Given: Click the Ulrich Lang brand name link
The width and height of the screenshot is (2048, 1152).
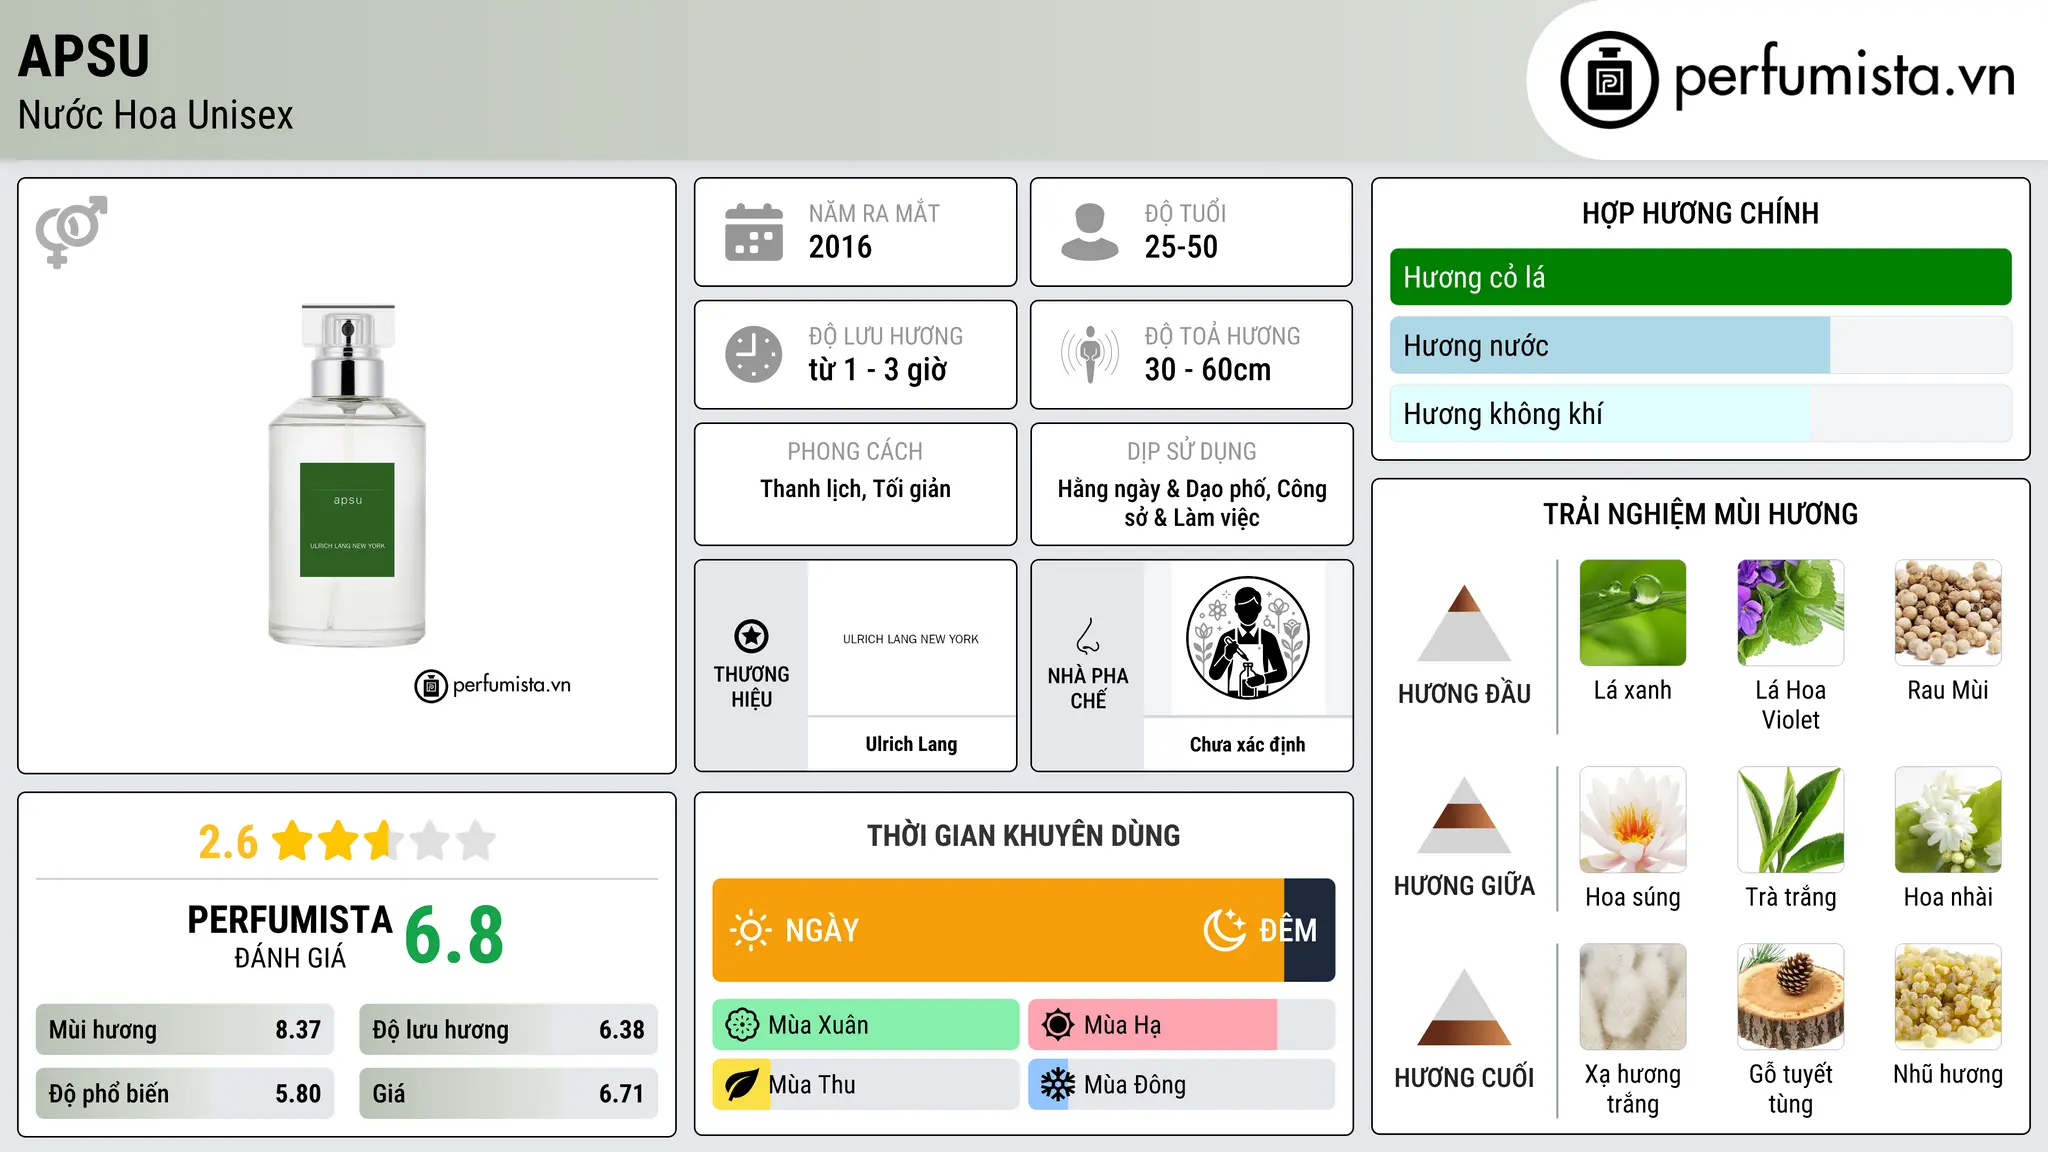Looking at the screenshot, I should [911, 744].
